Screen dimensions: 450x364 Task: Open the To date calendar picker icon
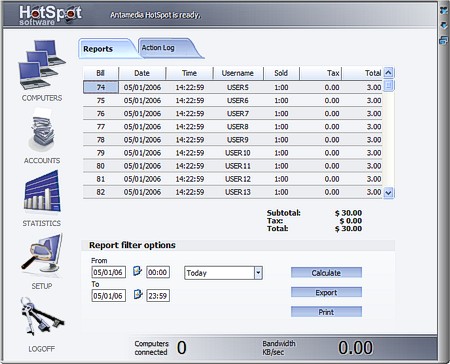[138, 295]
